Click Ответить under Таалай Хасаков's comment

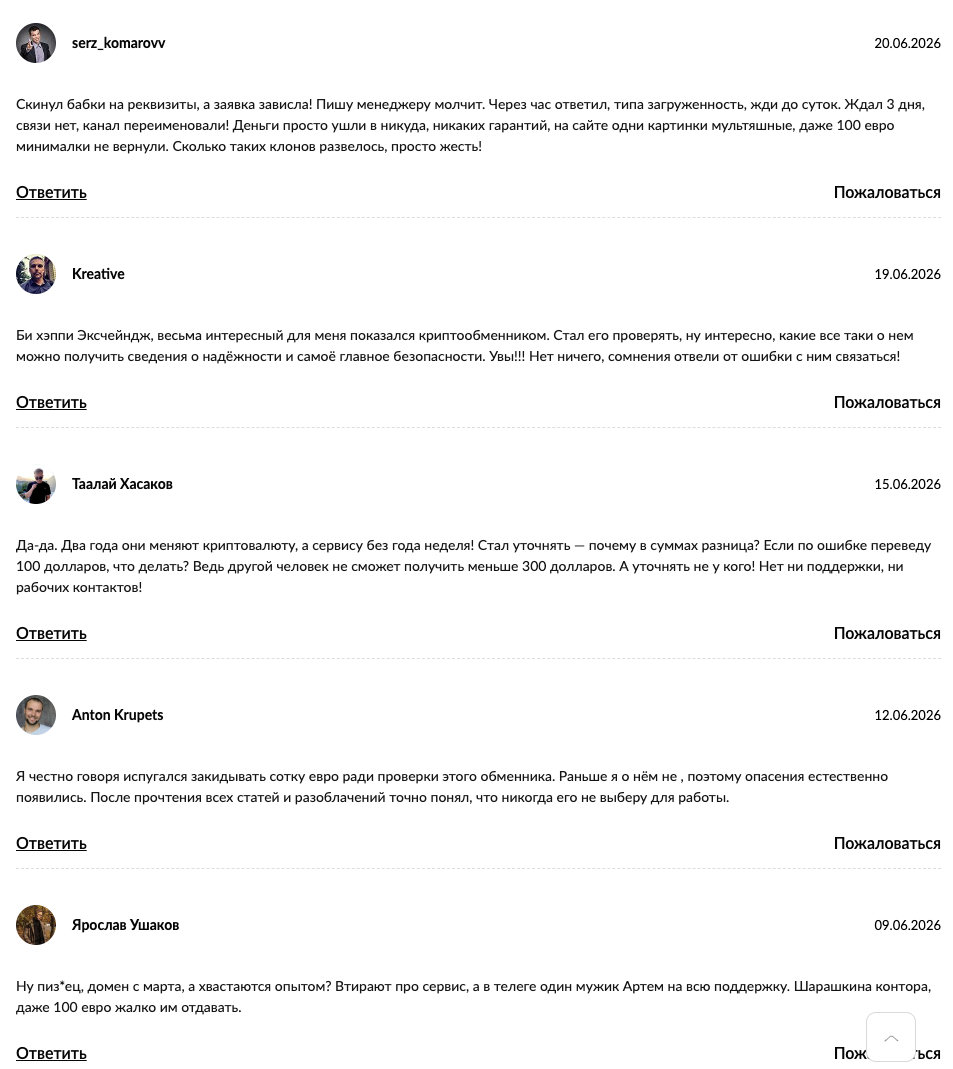(51, 634)
